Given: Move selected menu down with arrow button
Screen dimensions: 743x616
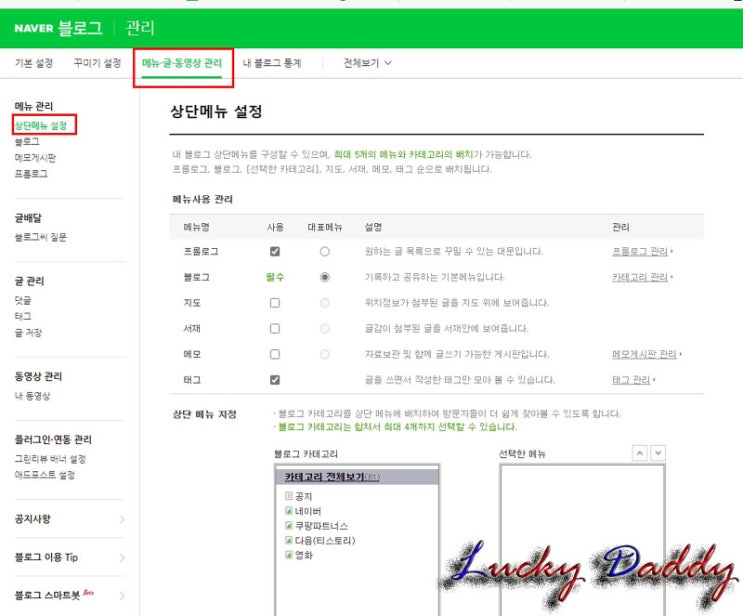Looking at the screenshot, I should [658, 453].
